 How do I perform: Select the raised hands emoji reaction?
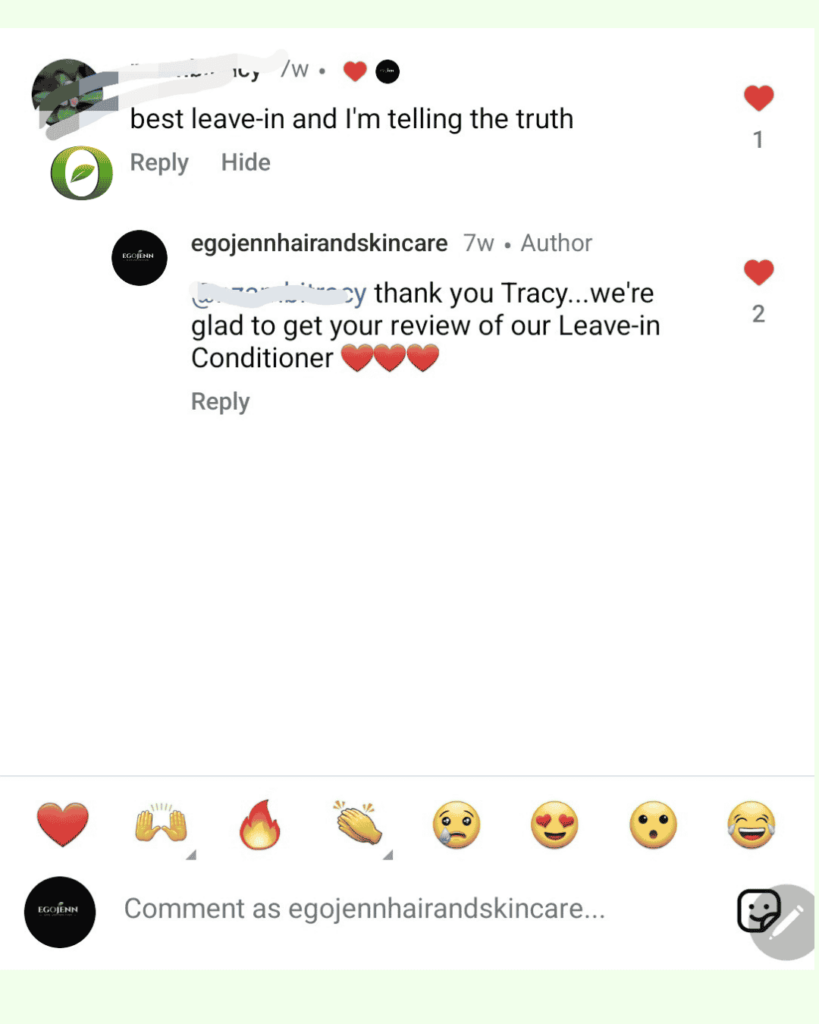click(161, 824)
